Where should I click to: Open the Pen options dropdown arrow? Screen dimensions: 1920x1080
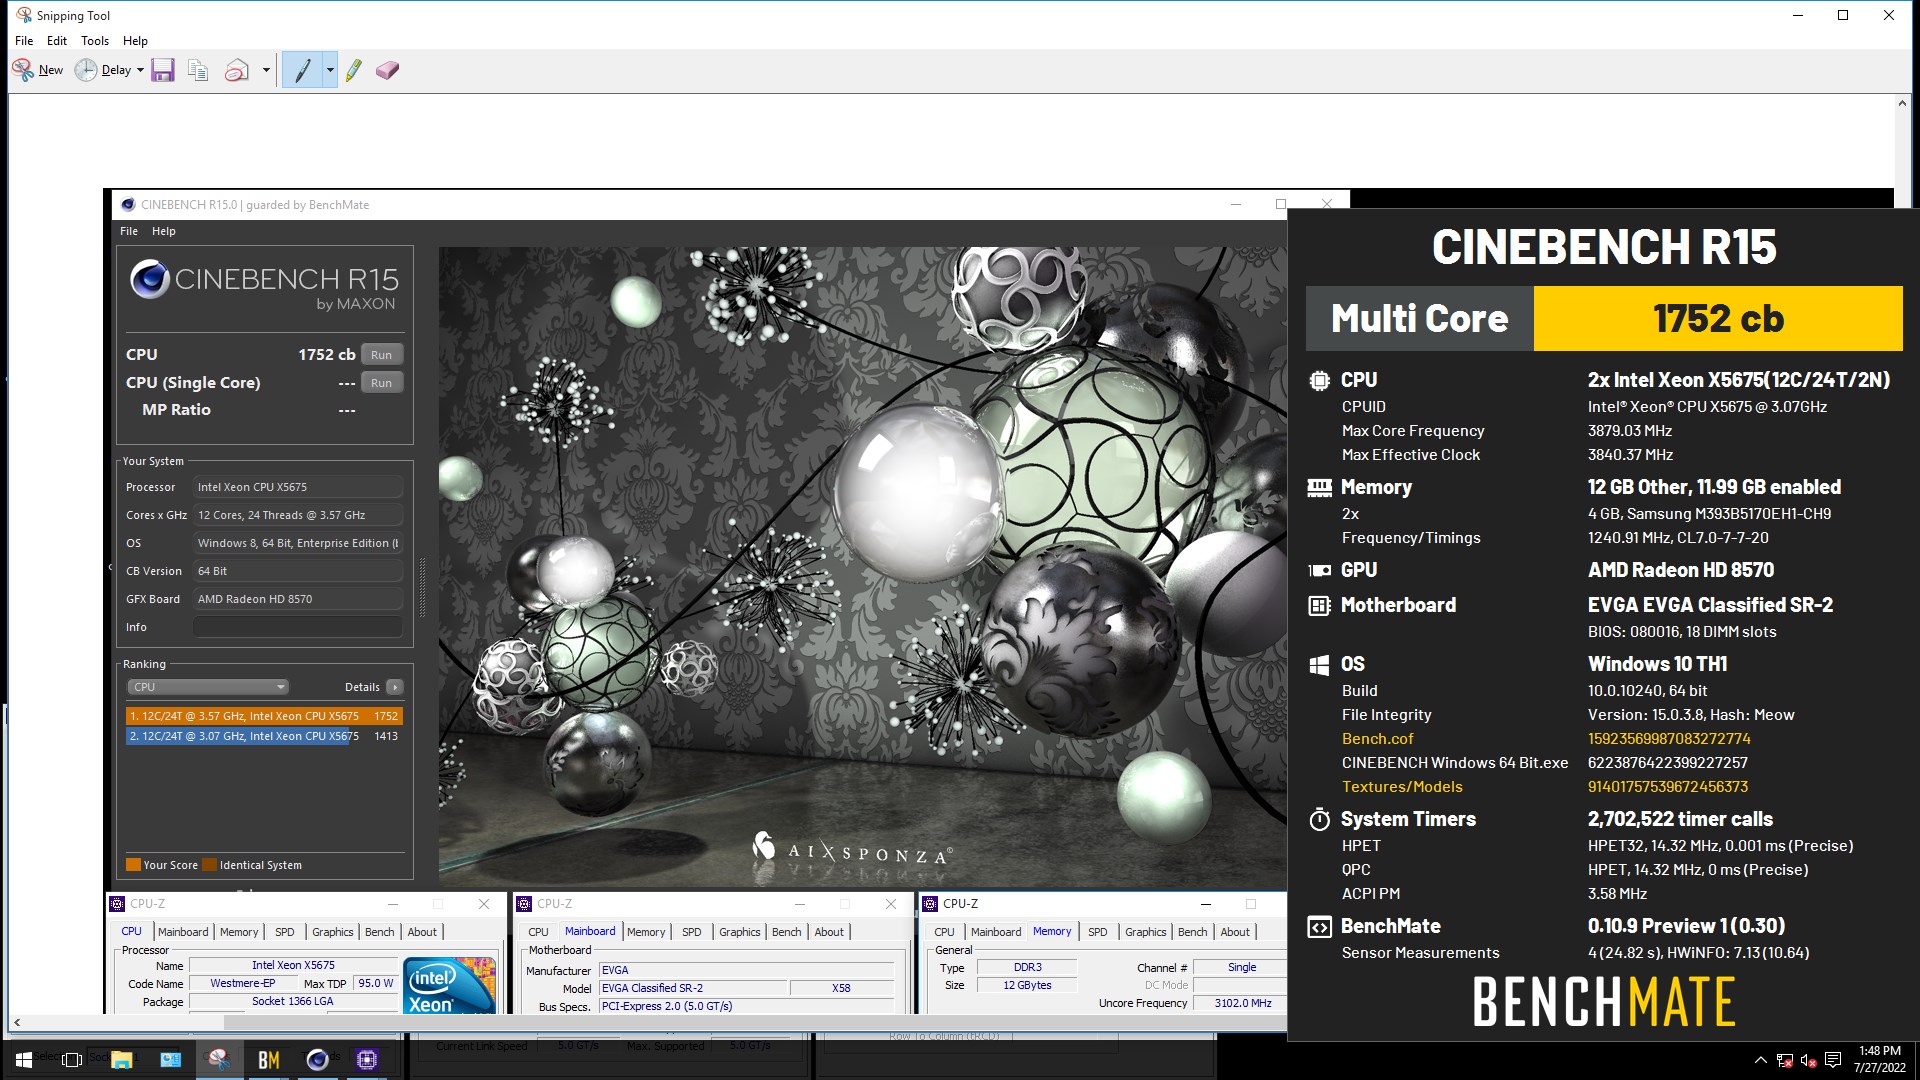click(330, 70)
